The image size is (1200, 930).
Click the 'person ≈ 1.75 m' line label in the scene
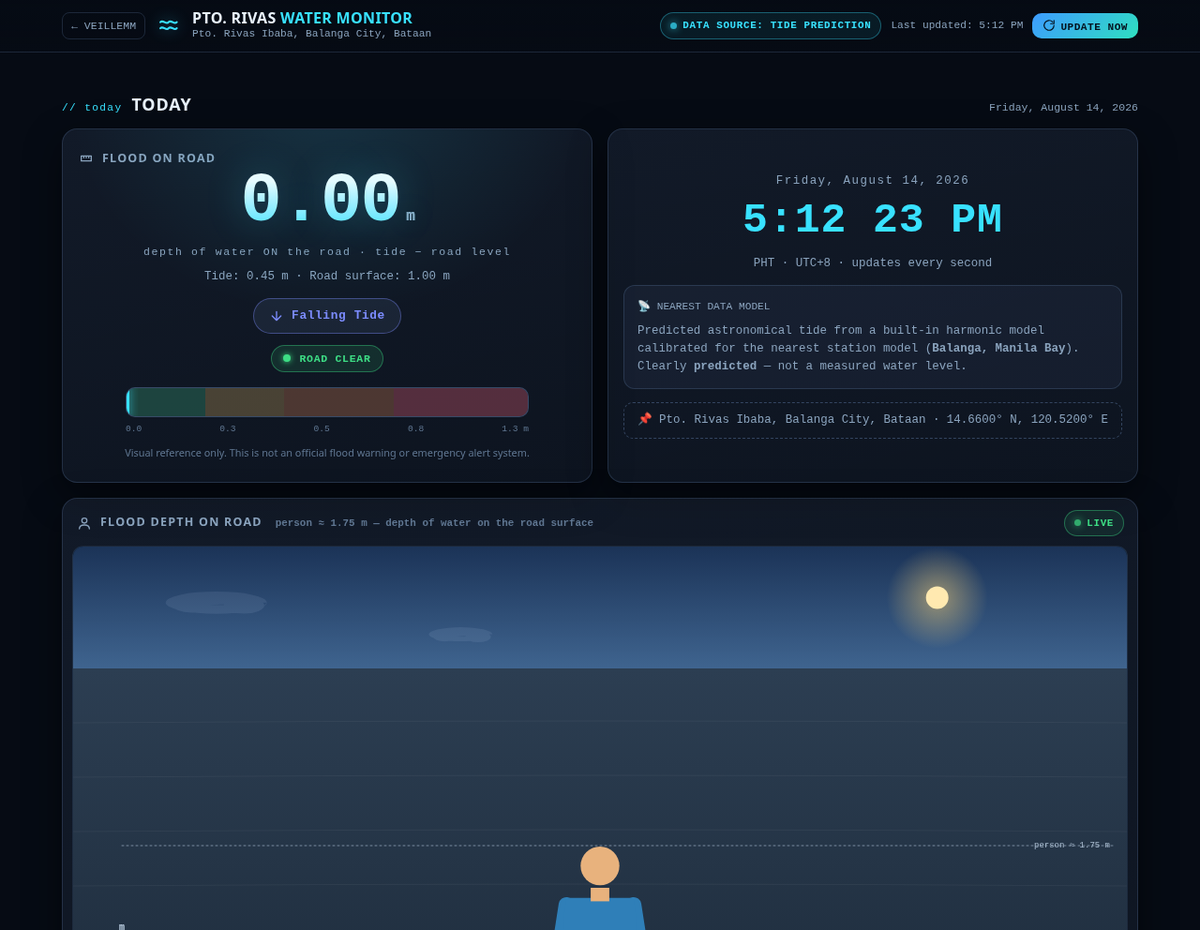pyautogui.click(x=1071, y=845)
